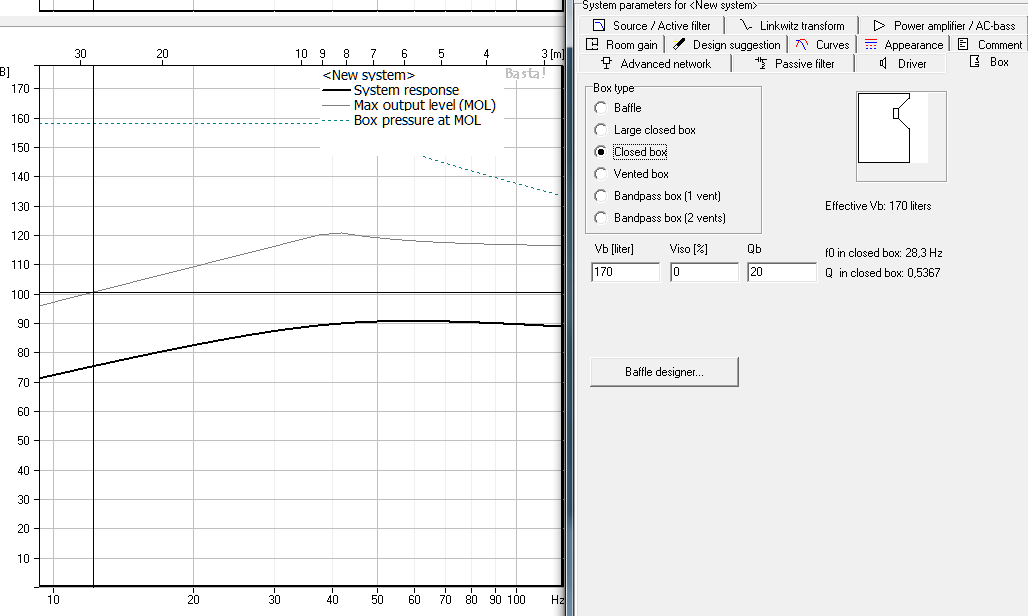Choose the Vented box type
The width and height of the screenshot is (1028, 616).
(x=601, y=174)
